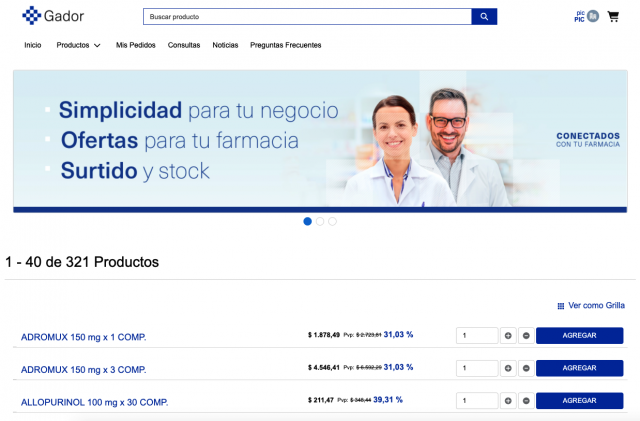640x421 pixels.
Task: Increase quantity for ADROMUX 150 mg x 3
Action: tap(508, 368)
